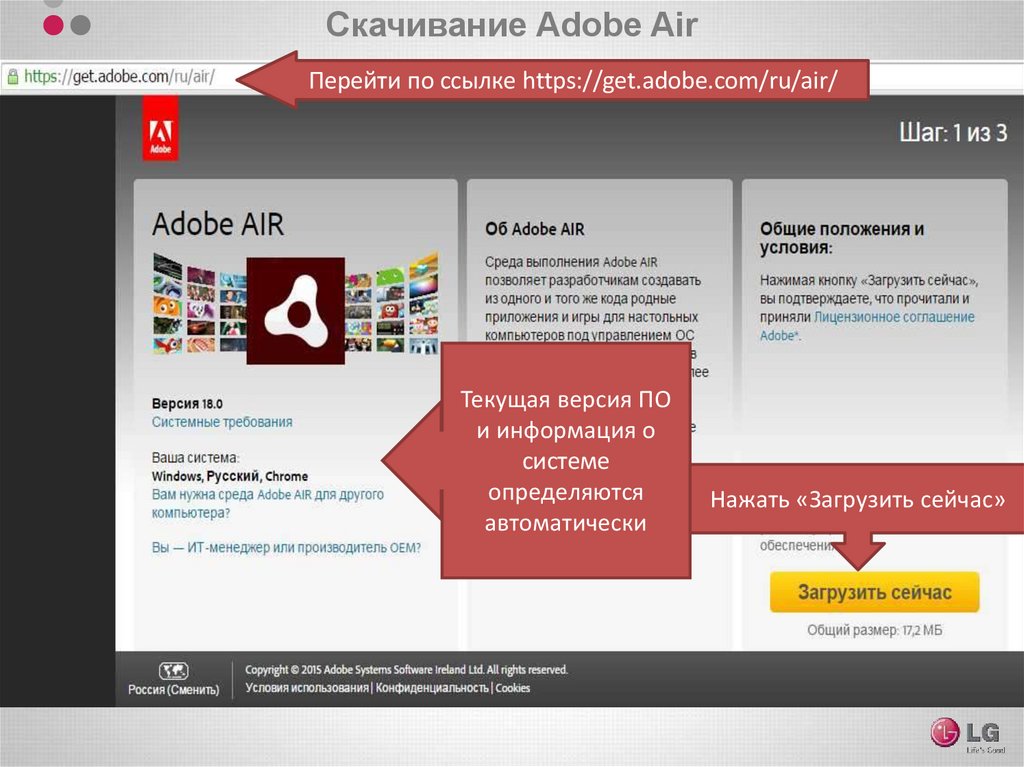Image resolution: width=1024 pixels, height=767 pixels.
Task: Click the "Версия 18.0" text
Action: point(187,404)
